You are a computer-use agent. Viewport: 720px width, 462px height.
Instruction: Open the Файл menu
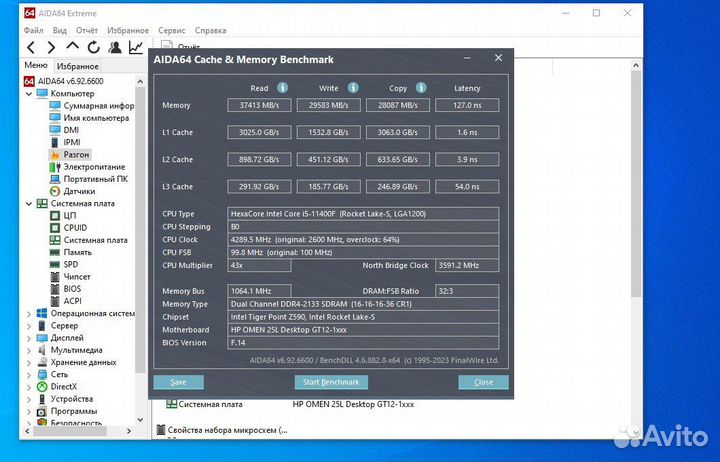point(33,30)
